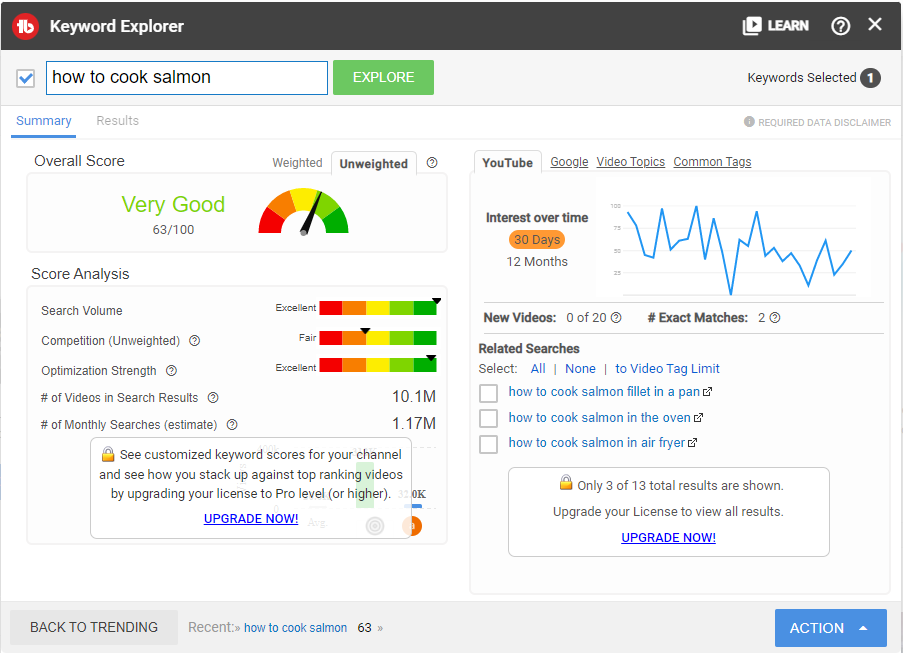Open recent keyword 'how to cook salmon'
This screenshot has width=903, height=653.
(295, 628)
